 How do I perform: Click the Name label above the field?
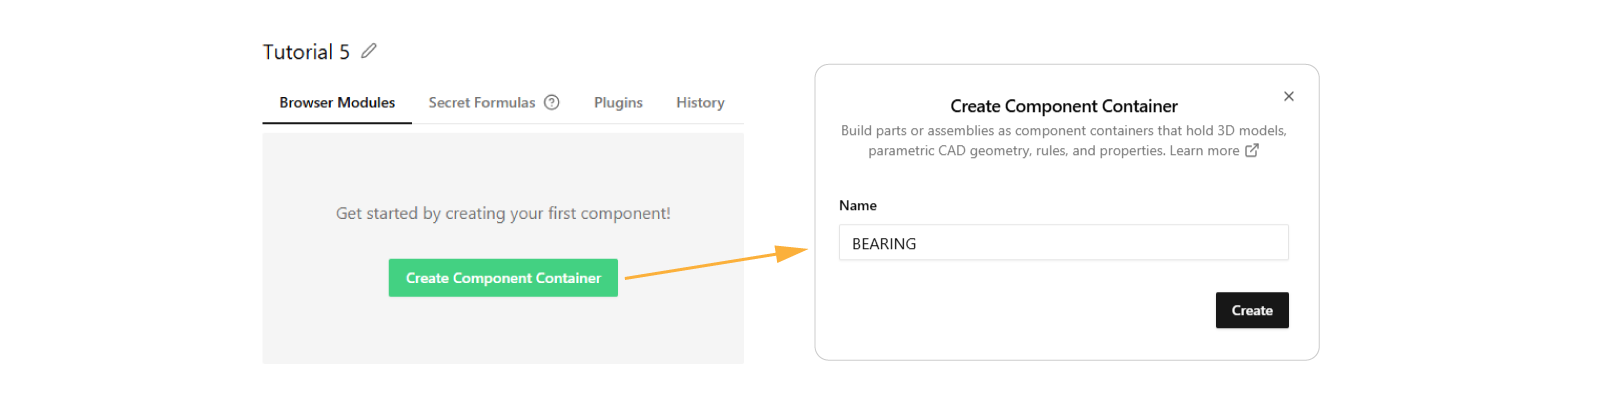[x=858, y=205]
